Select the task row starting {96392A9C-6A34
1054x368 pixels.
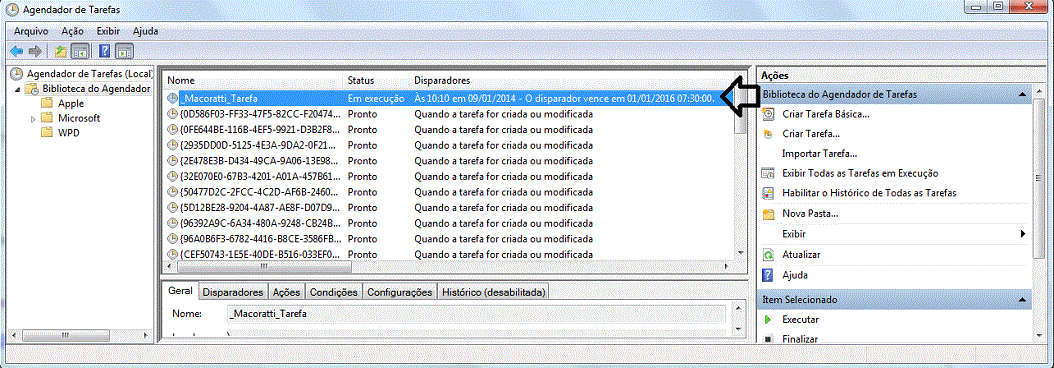449,222
